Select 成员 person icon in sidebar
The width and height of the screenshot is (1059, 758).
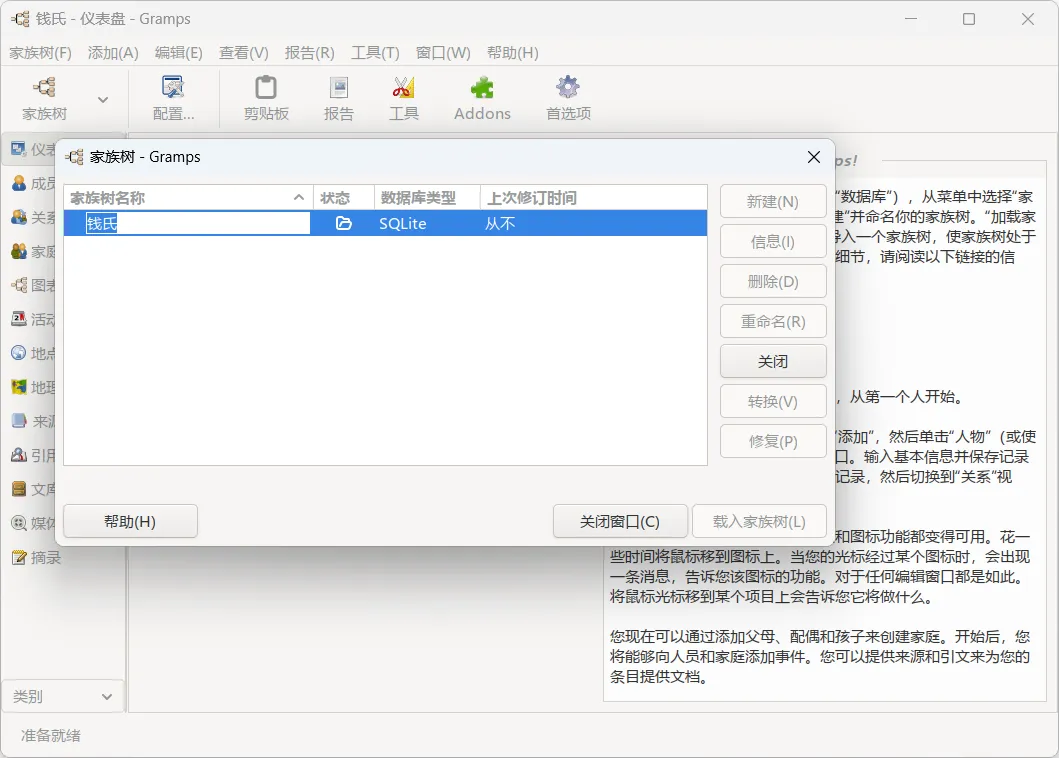[x=19, y=183]
